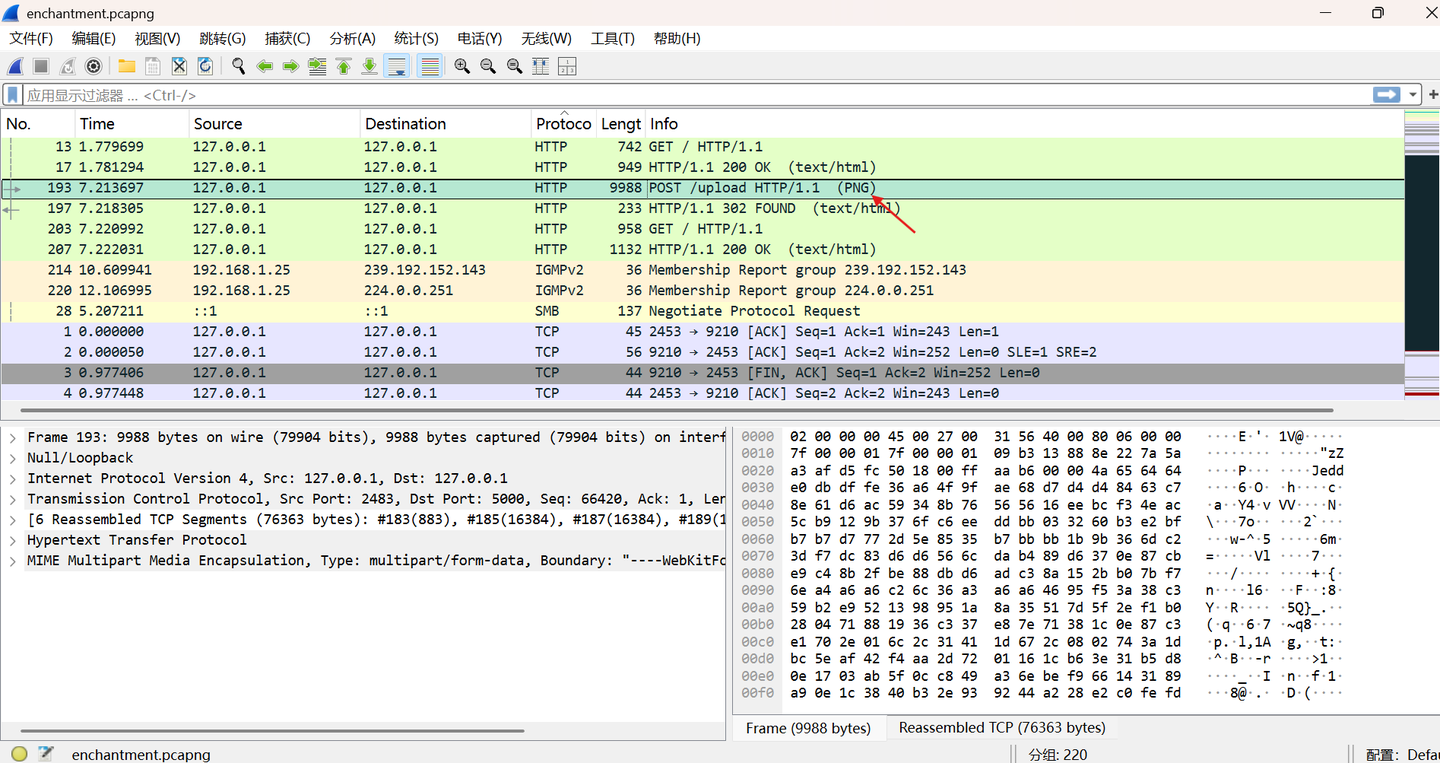
Task: Select packet 3 FIN, ACK TCP row
Action: [702, 372]
